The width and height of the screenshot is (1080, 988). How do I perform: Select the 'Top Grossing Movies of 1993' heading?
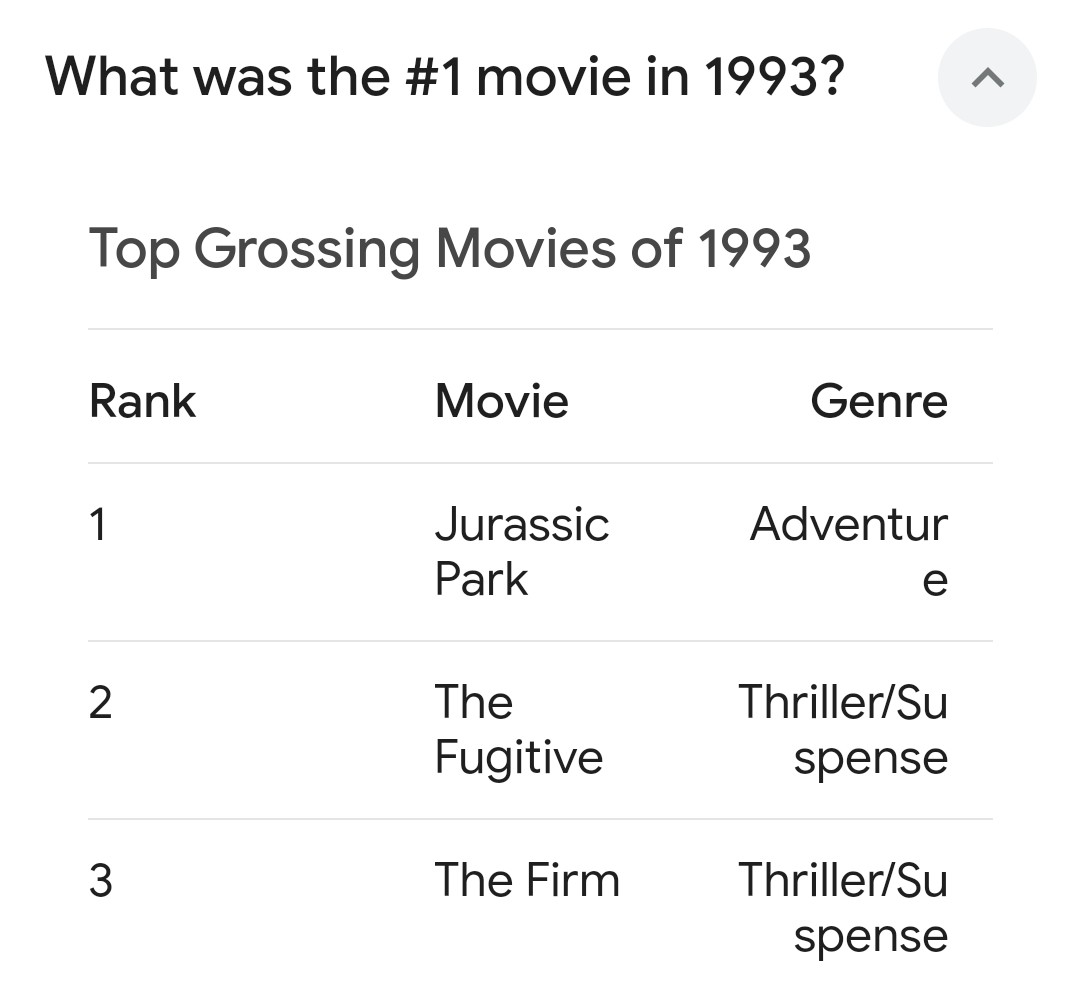coord(450,249)
